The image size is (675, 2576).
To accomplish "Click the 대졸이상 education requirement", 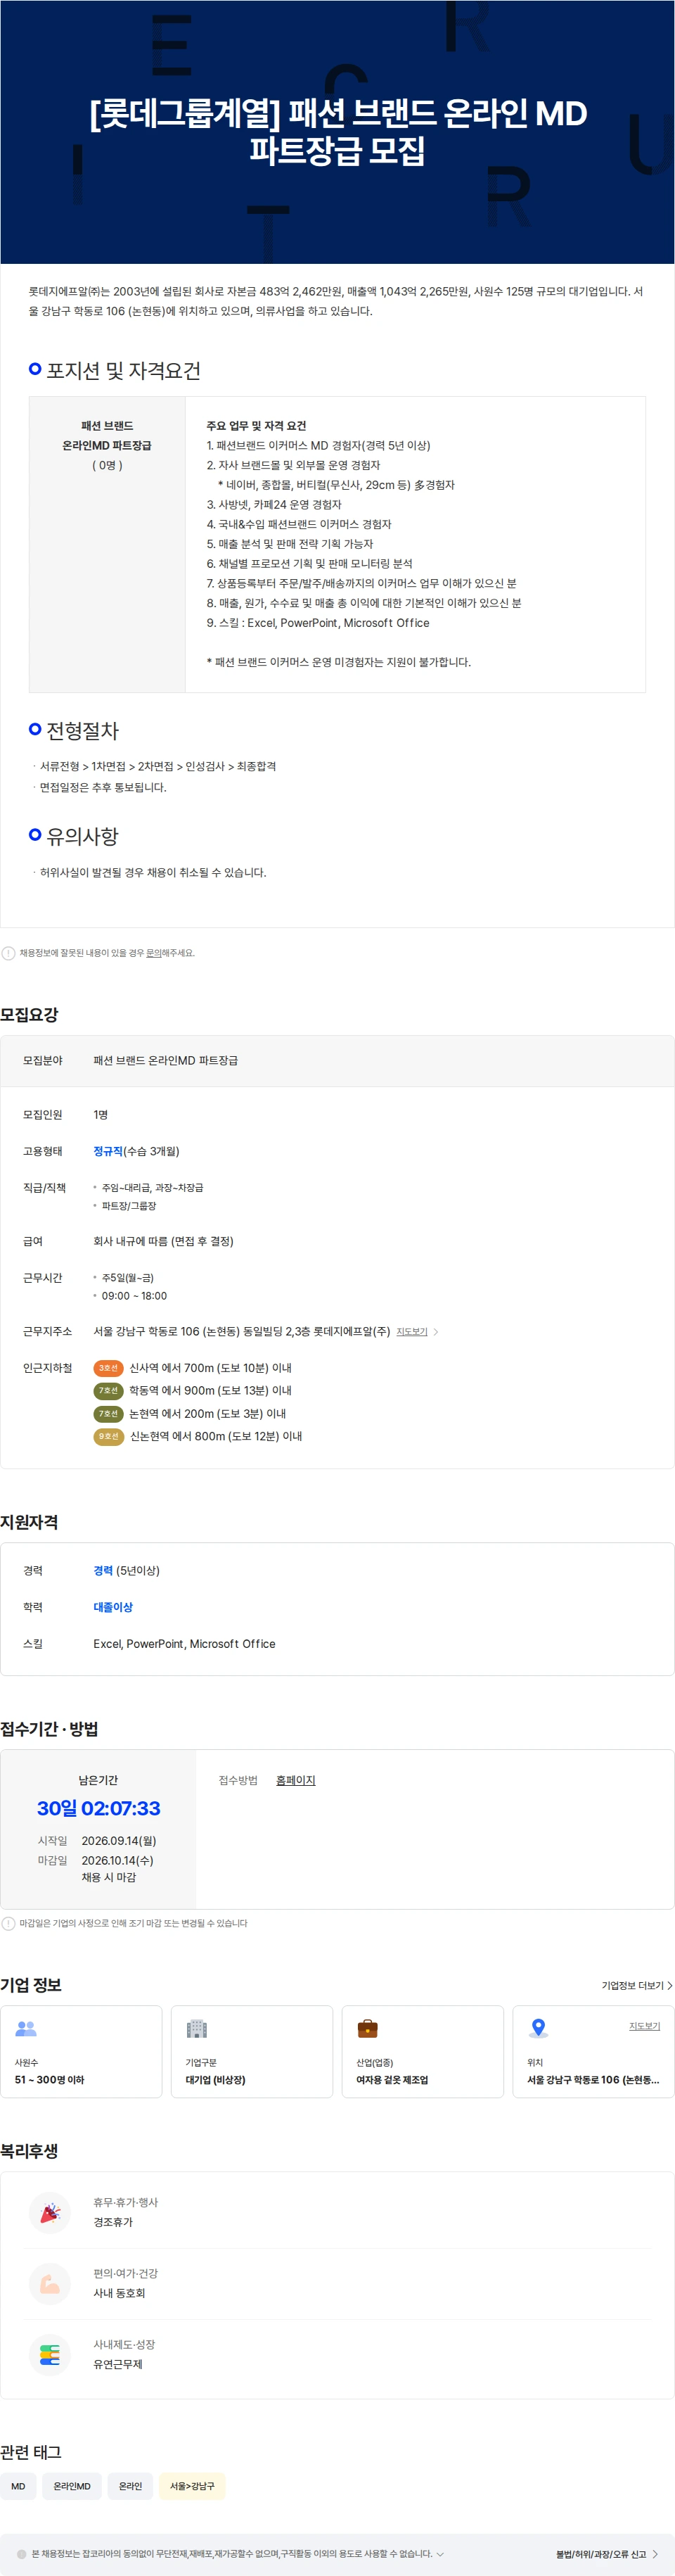I will pyautogui.click(x=113, y=1607).
